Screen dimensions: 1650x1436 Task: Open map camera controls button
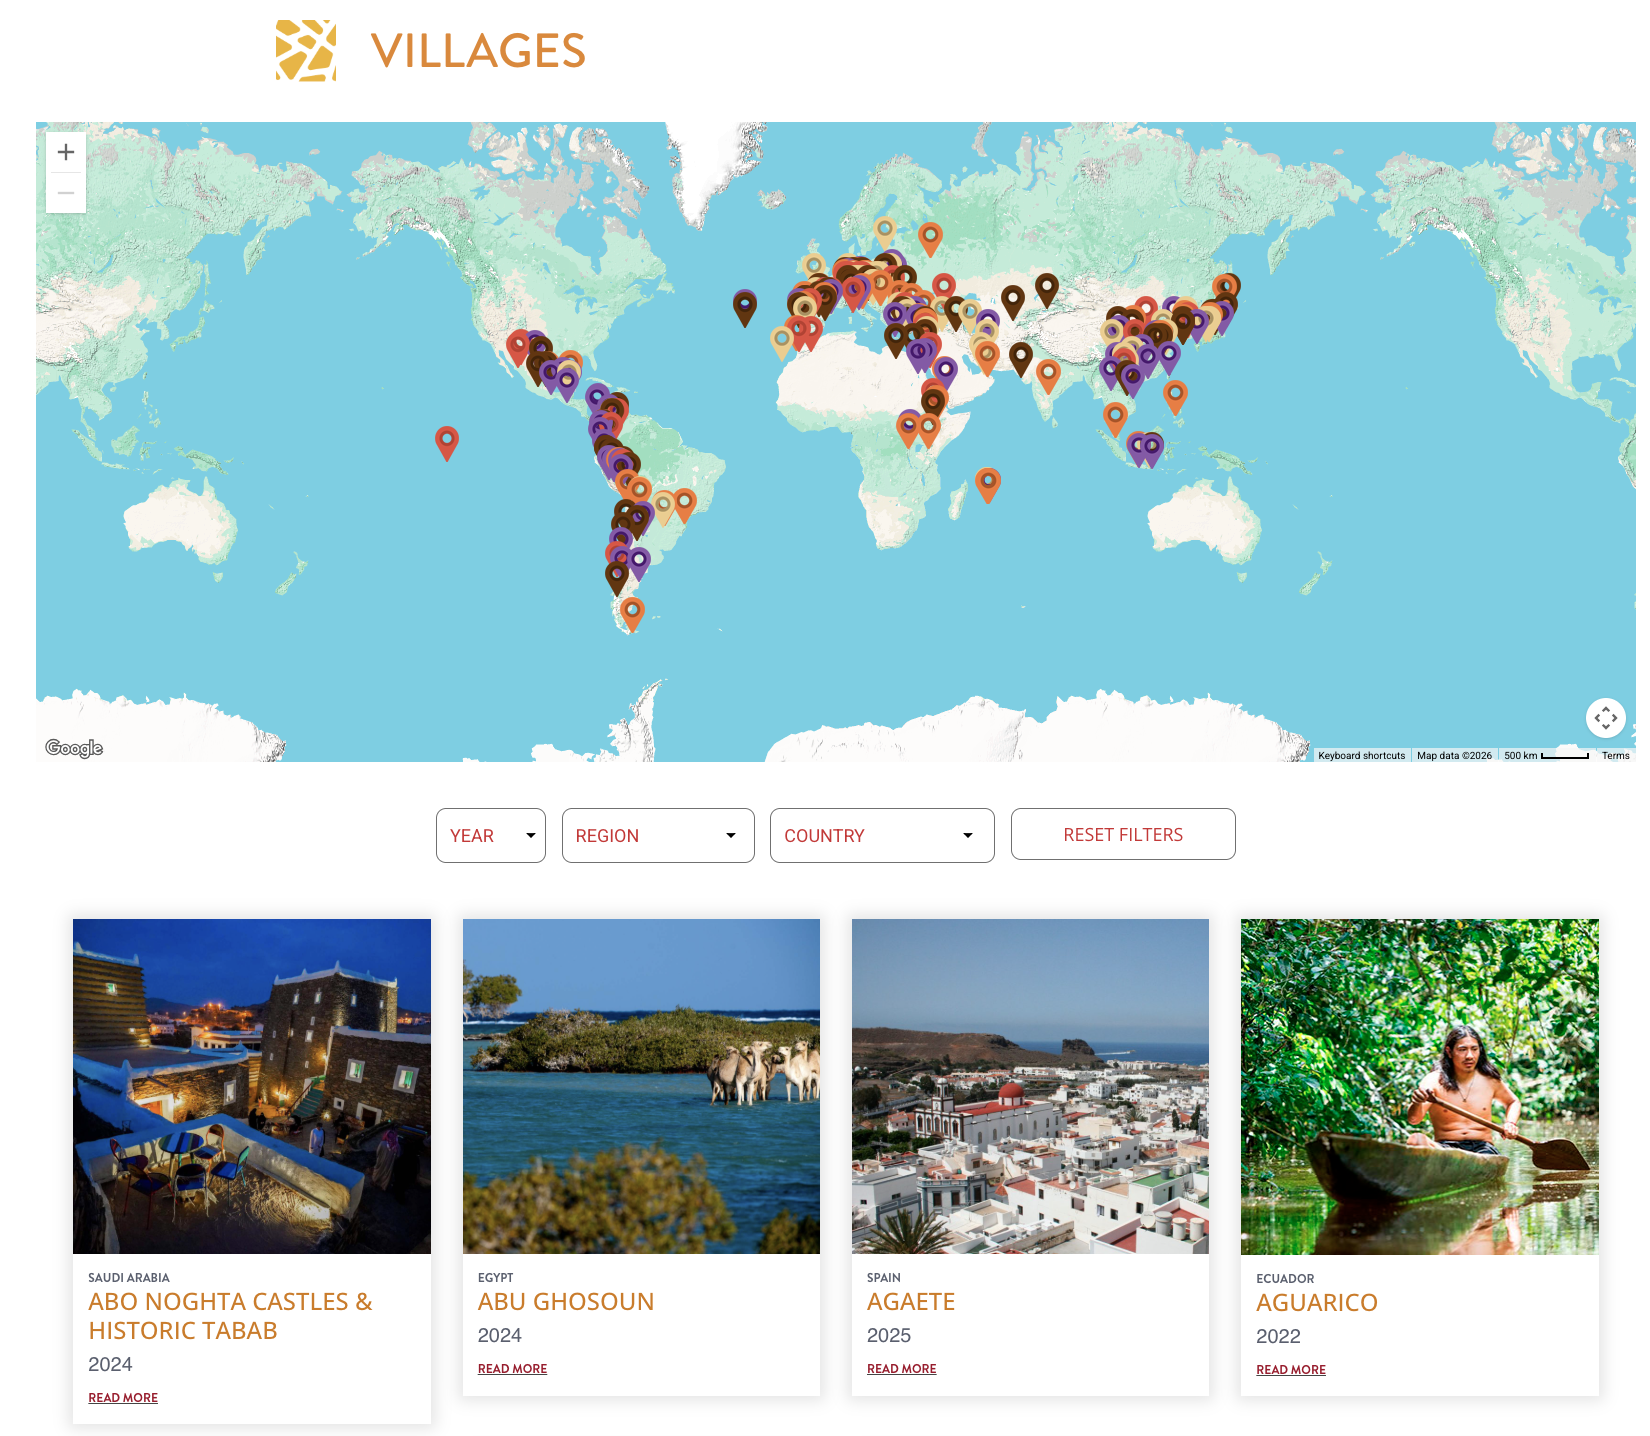click(x=1605, y=717)
